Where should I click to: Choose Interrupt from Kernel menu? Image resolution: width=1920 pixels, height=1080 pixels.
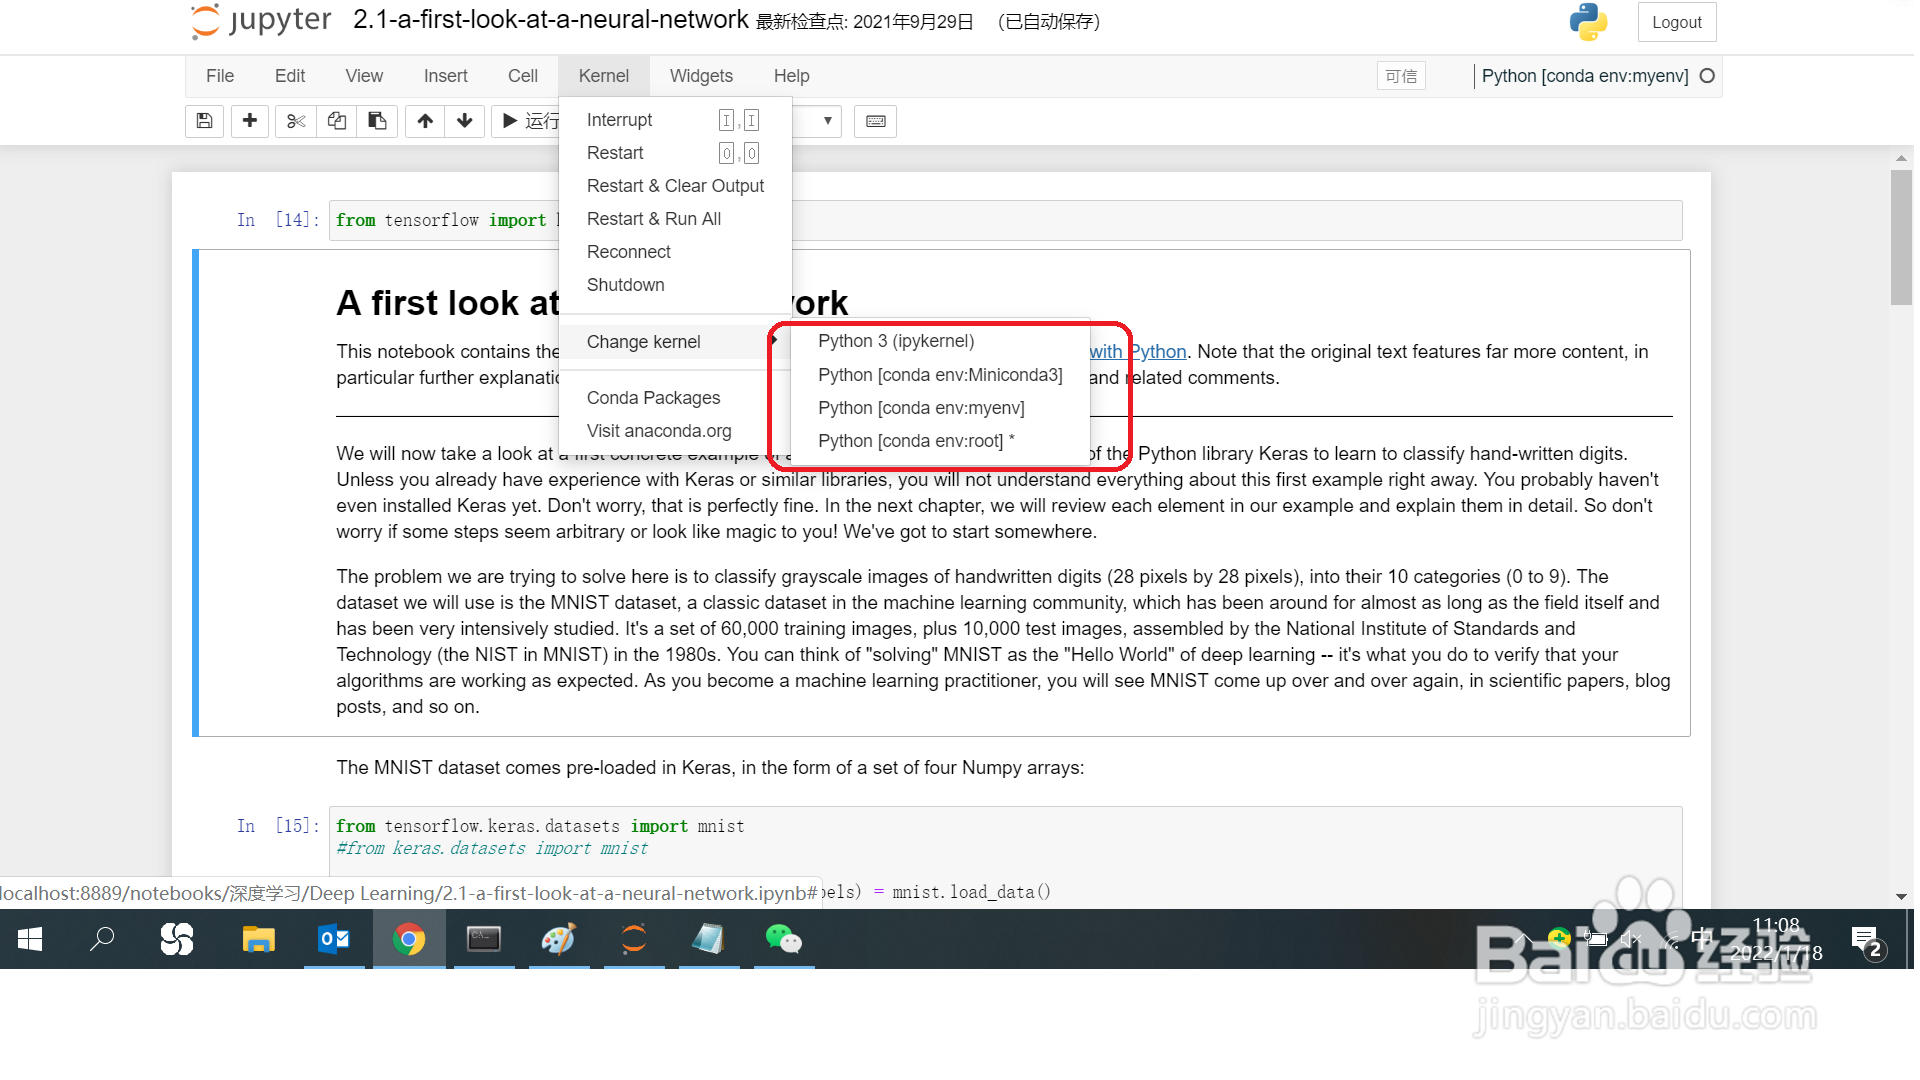[x=675, y=120]
